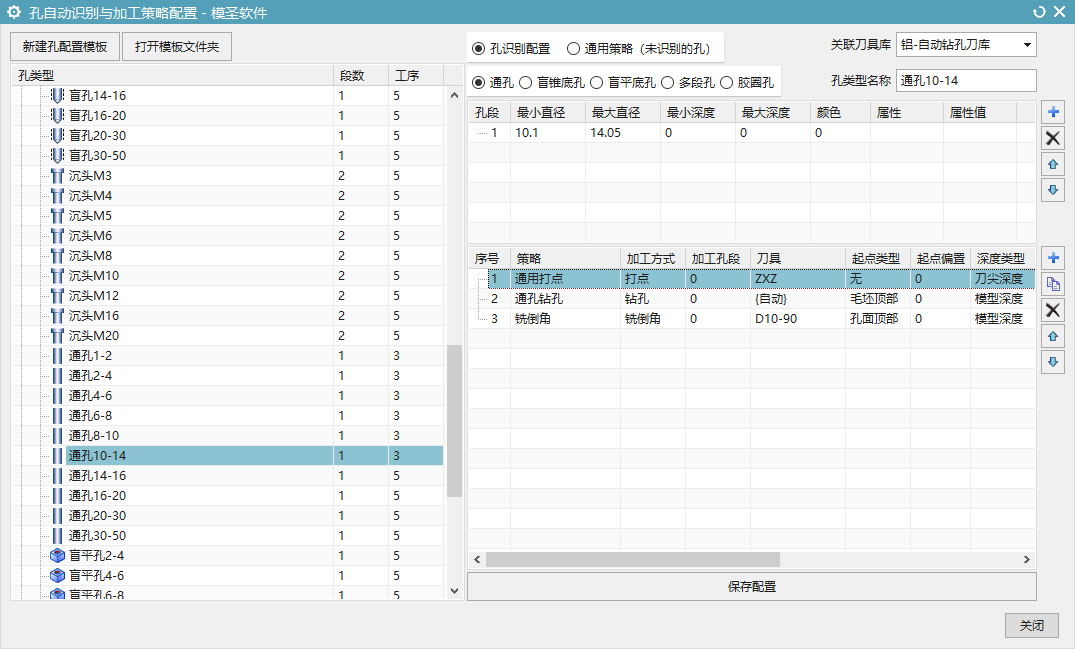Viewport: 1075px width, 649px height.
Task: Select the 多段孔 radio button
Action: tap(668, 82)
